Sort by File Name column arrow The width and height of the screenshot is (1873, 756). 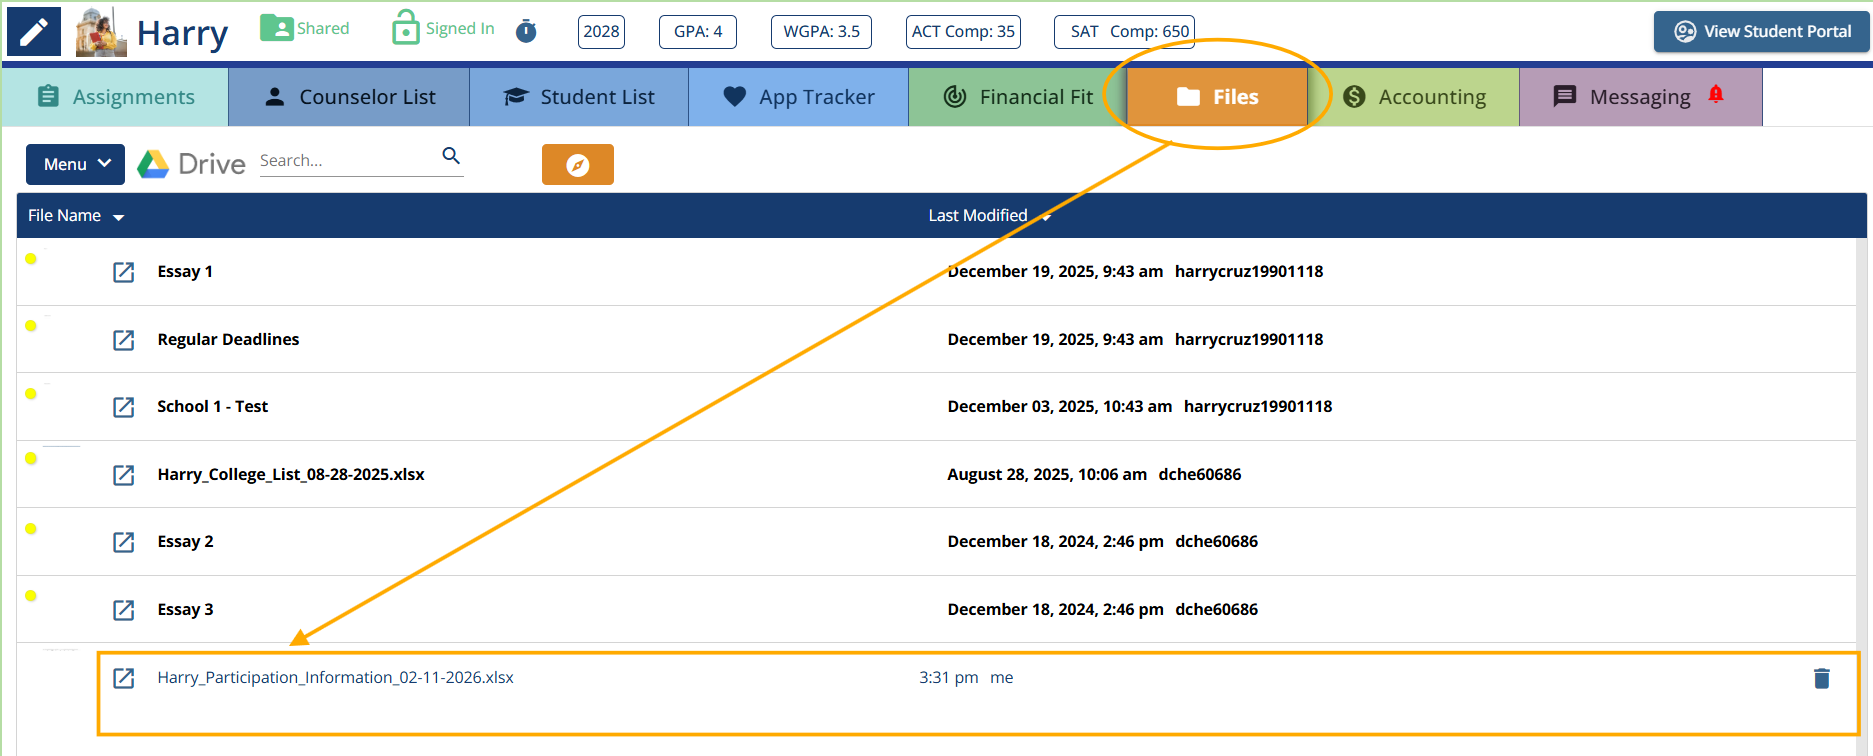coord(119,217)
